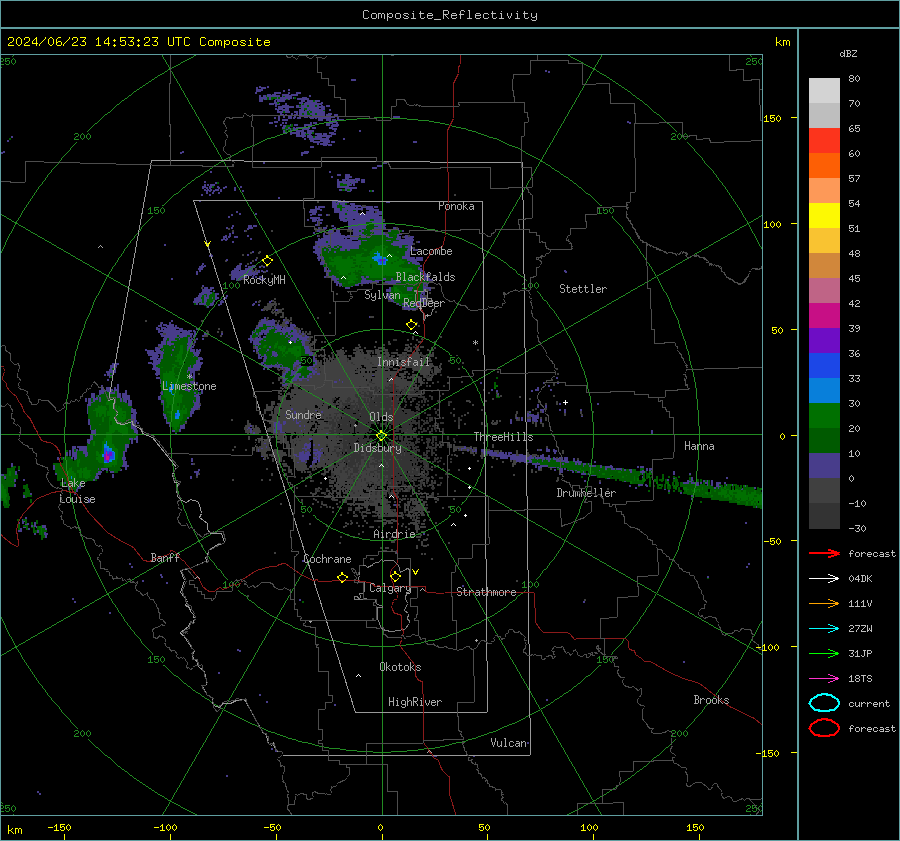Click the blue echo core west of Lacombe
The image size is (900, 841).
tap(379, 258)
